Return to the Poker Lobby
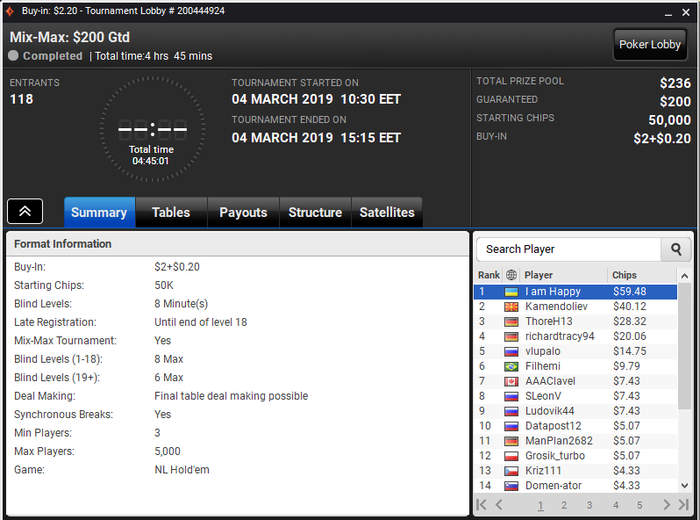 (650, 45)
